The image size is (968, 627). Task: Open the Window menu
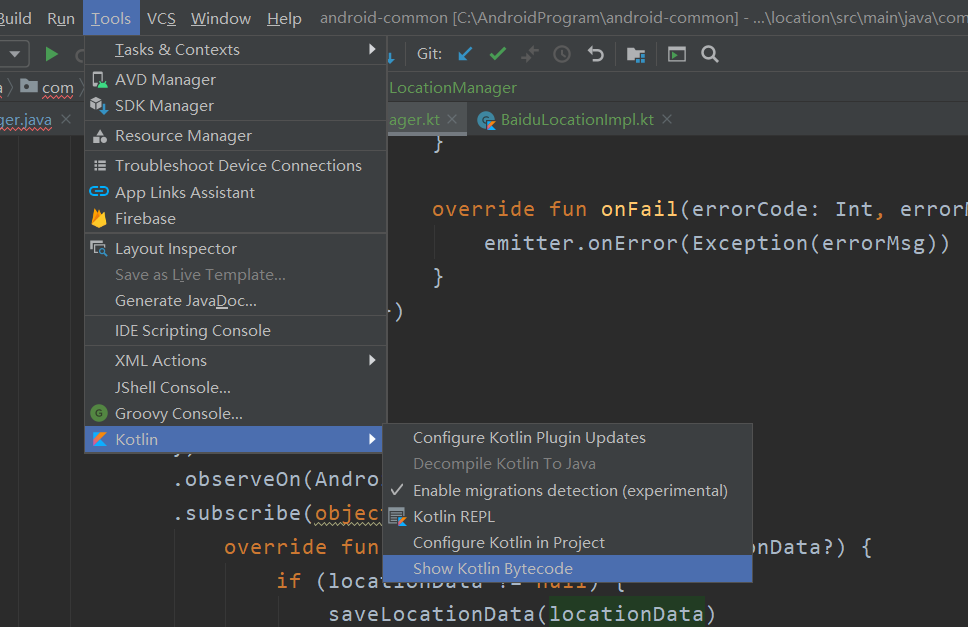point(220,19)
